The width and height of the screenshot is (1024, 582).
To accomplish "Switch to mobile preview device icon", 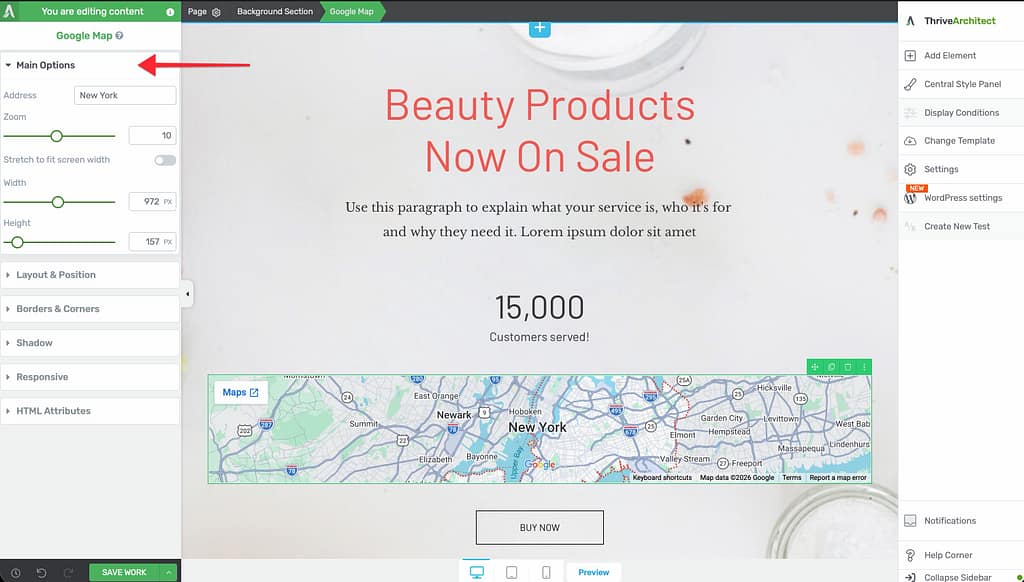I will [546, 572].
